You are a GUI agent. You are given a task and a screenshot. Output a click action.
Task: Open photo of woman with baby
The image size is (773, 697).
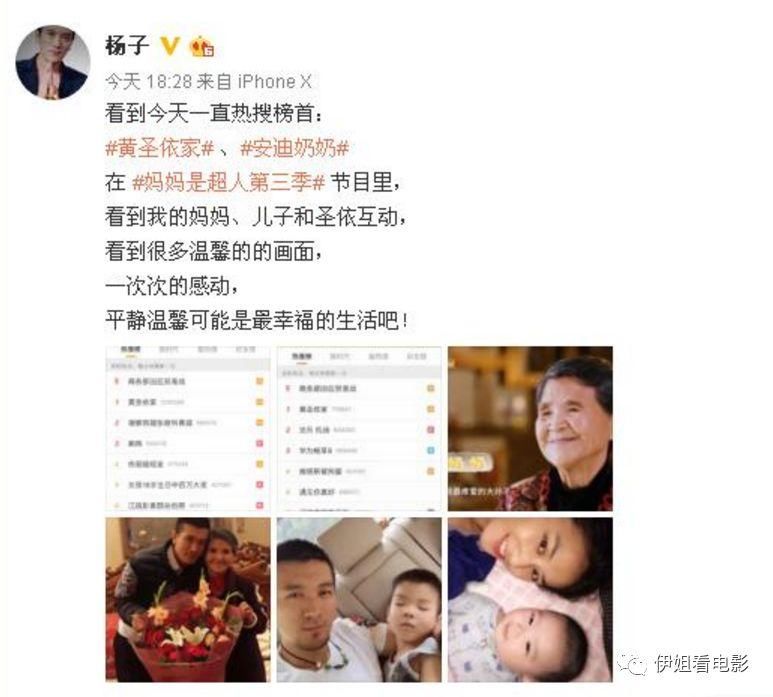530,599
